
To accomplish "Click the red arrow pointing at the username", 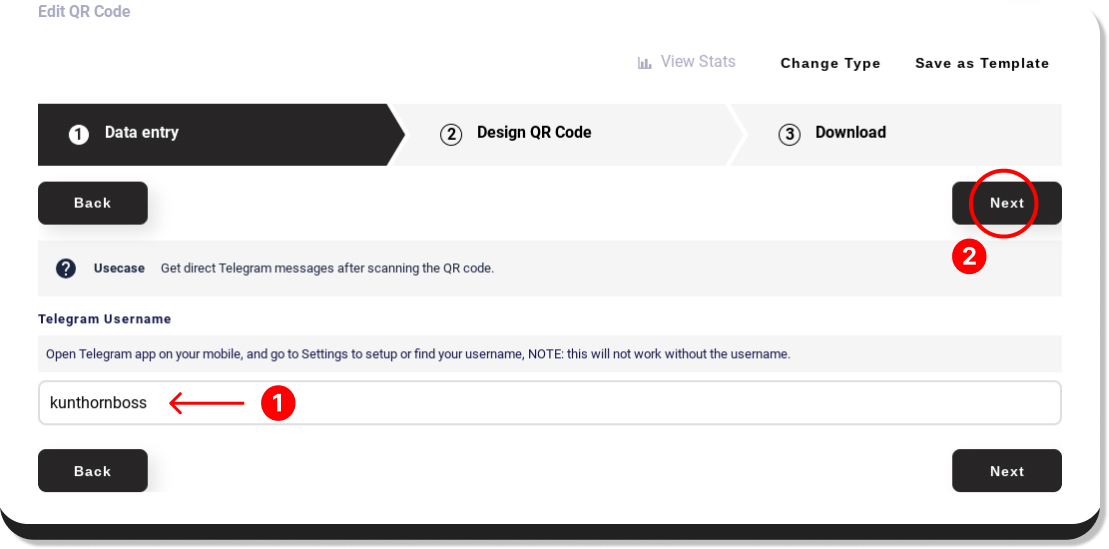I will click(x=207, y=403).
